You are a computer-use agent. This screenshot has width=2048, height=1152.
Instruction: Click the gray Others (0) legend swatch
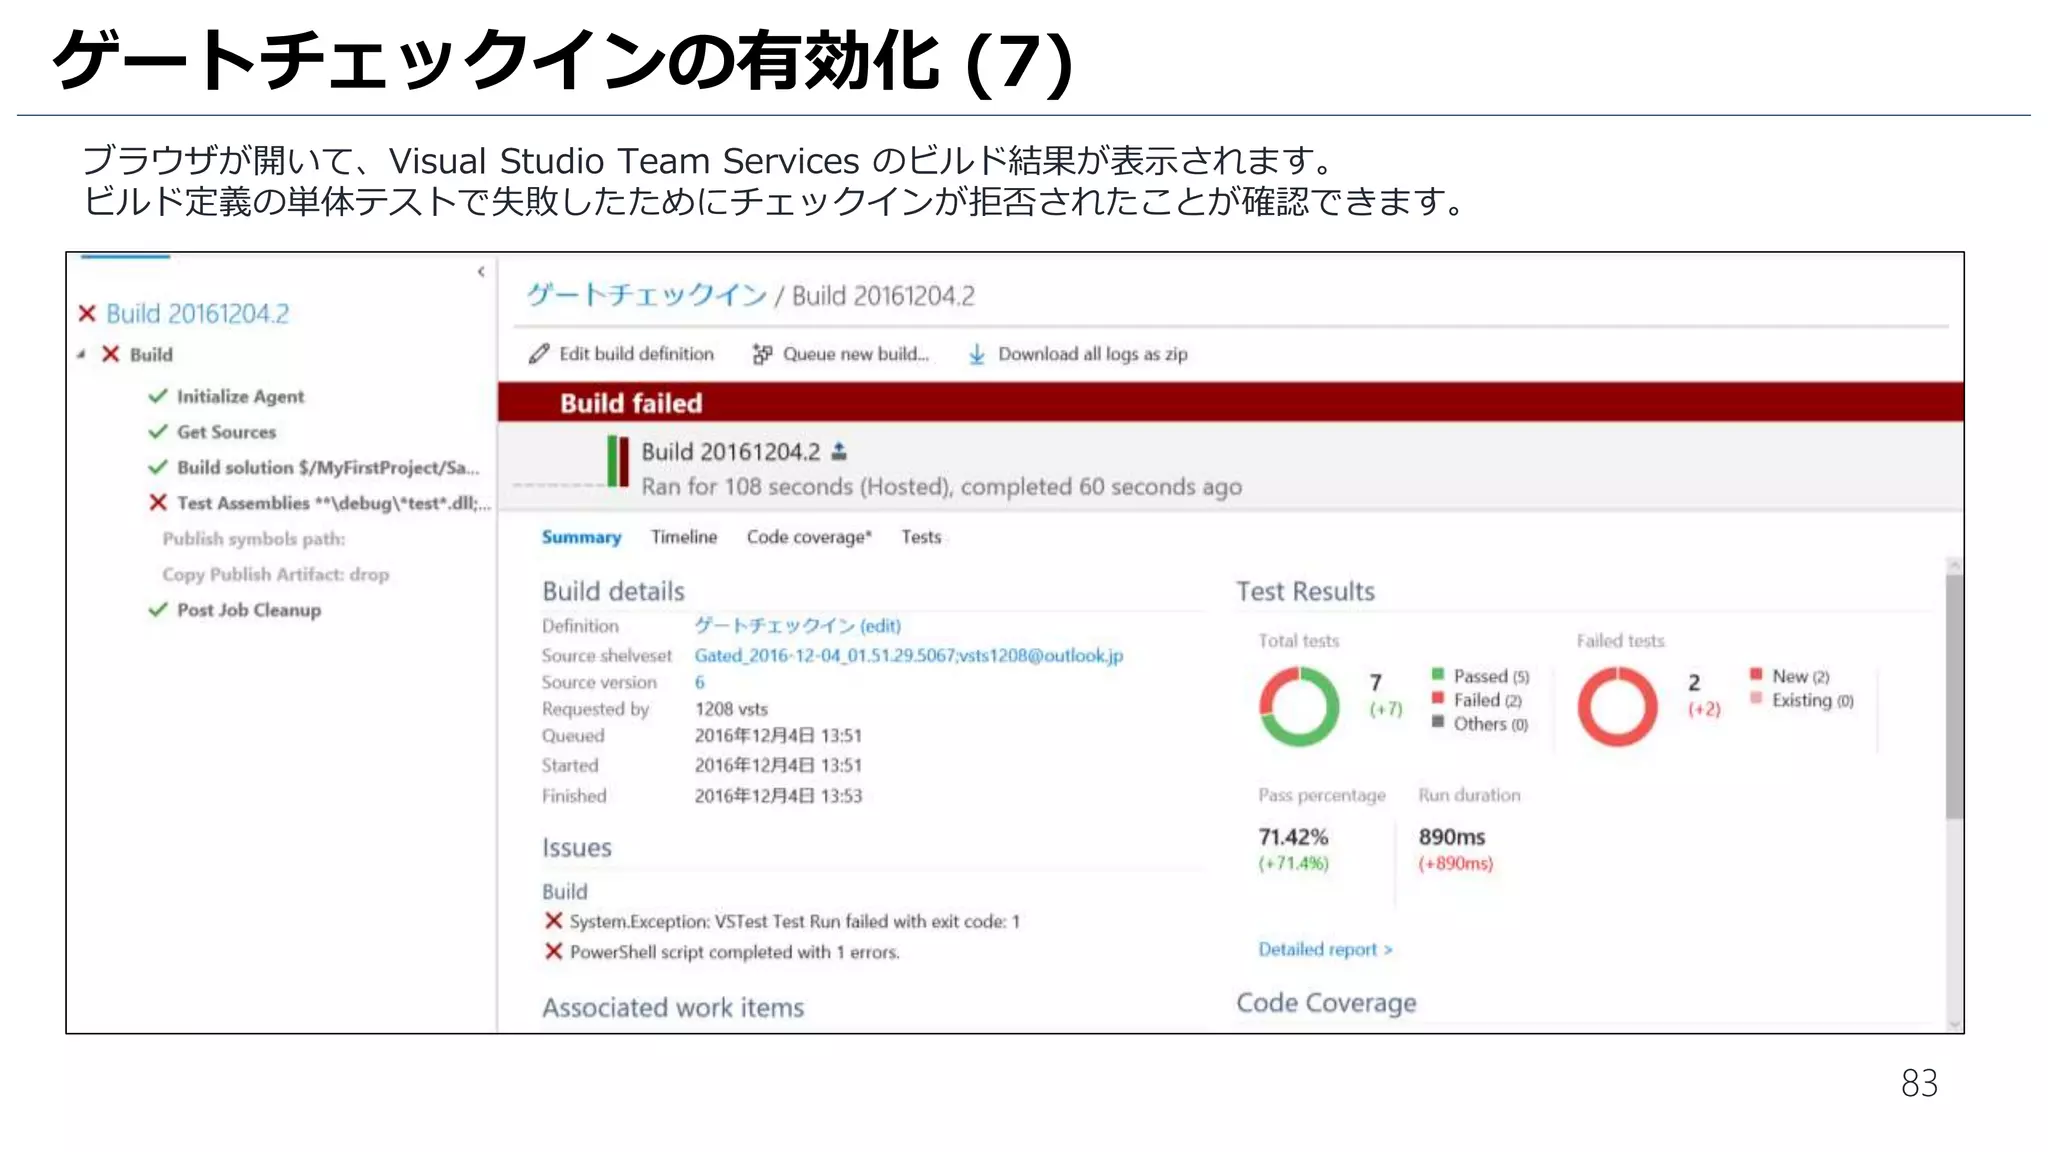click(x=1437, y=722)
